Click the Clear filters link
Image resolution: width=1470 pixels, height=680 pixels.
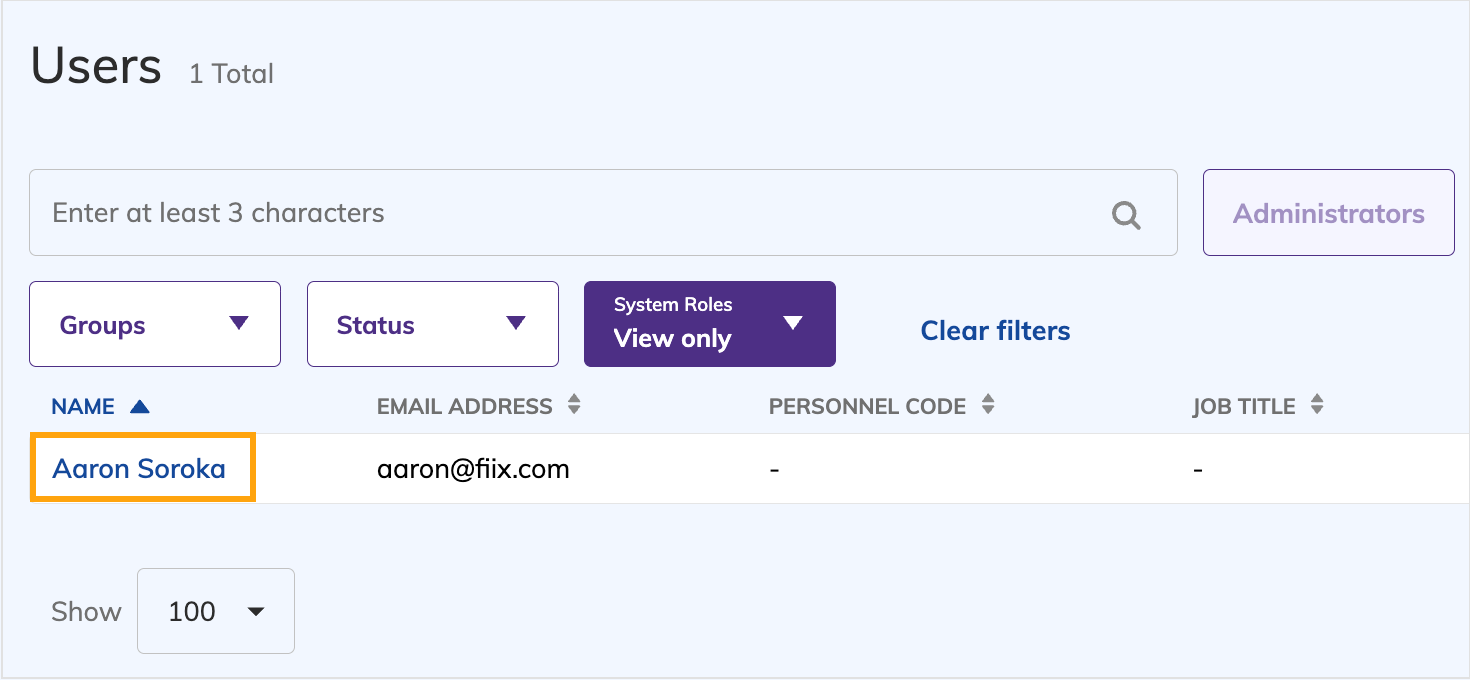pos(995,331)
